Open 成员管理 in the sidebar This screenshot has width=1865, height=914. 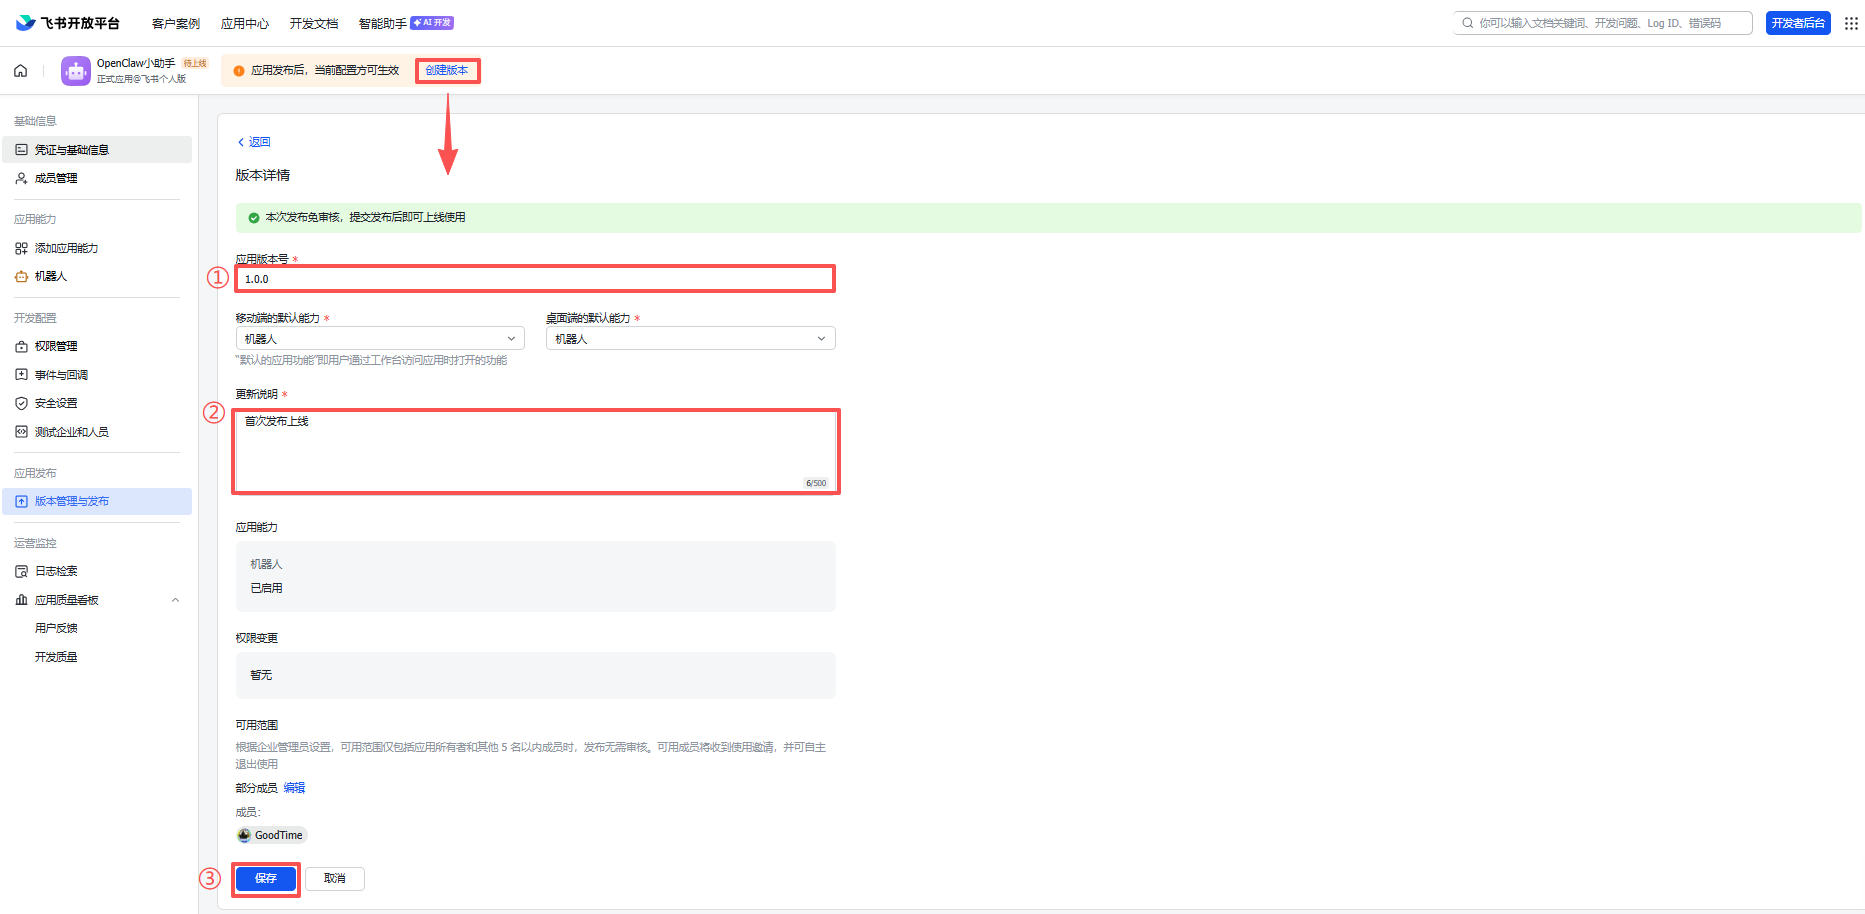pos(56,179)
